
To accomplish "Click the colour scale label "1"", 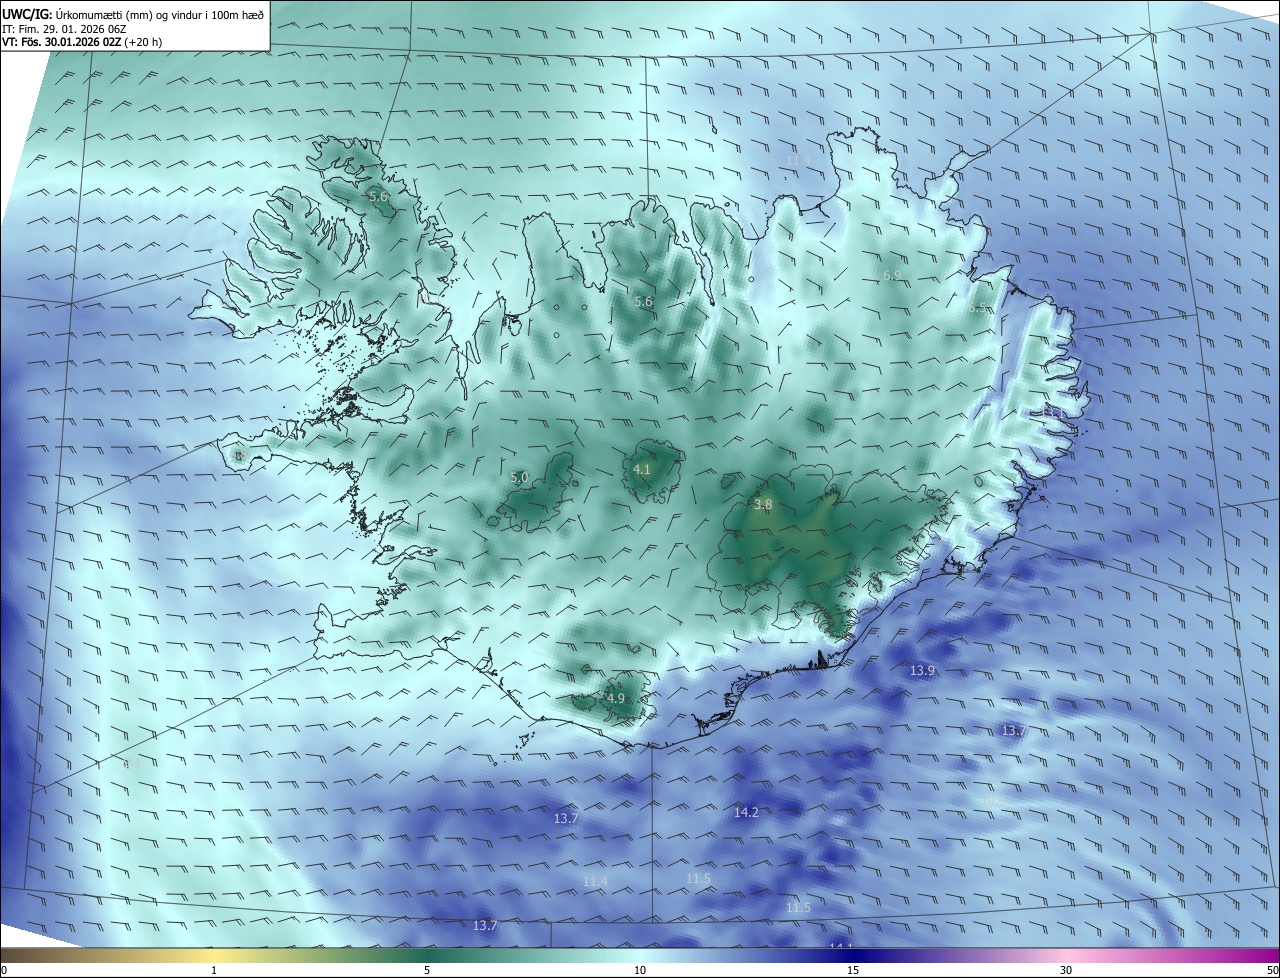I will tap(214, 970).
